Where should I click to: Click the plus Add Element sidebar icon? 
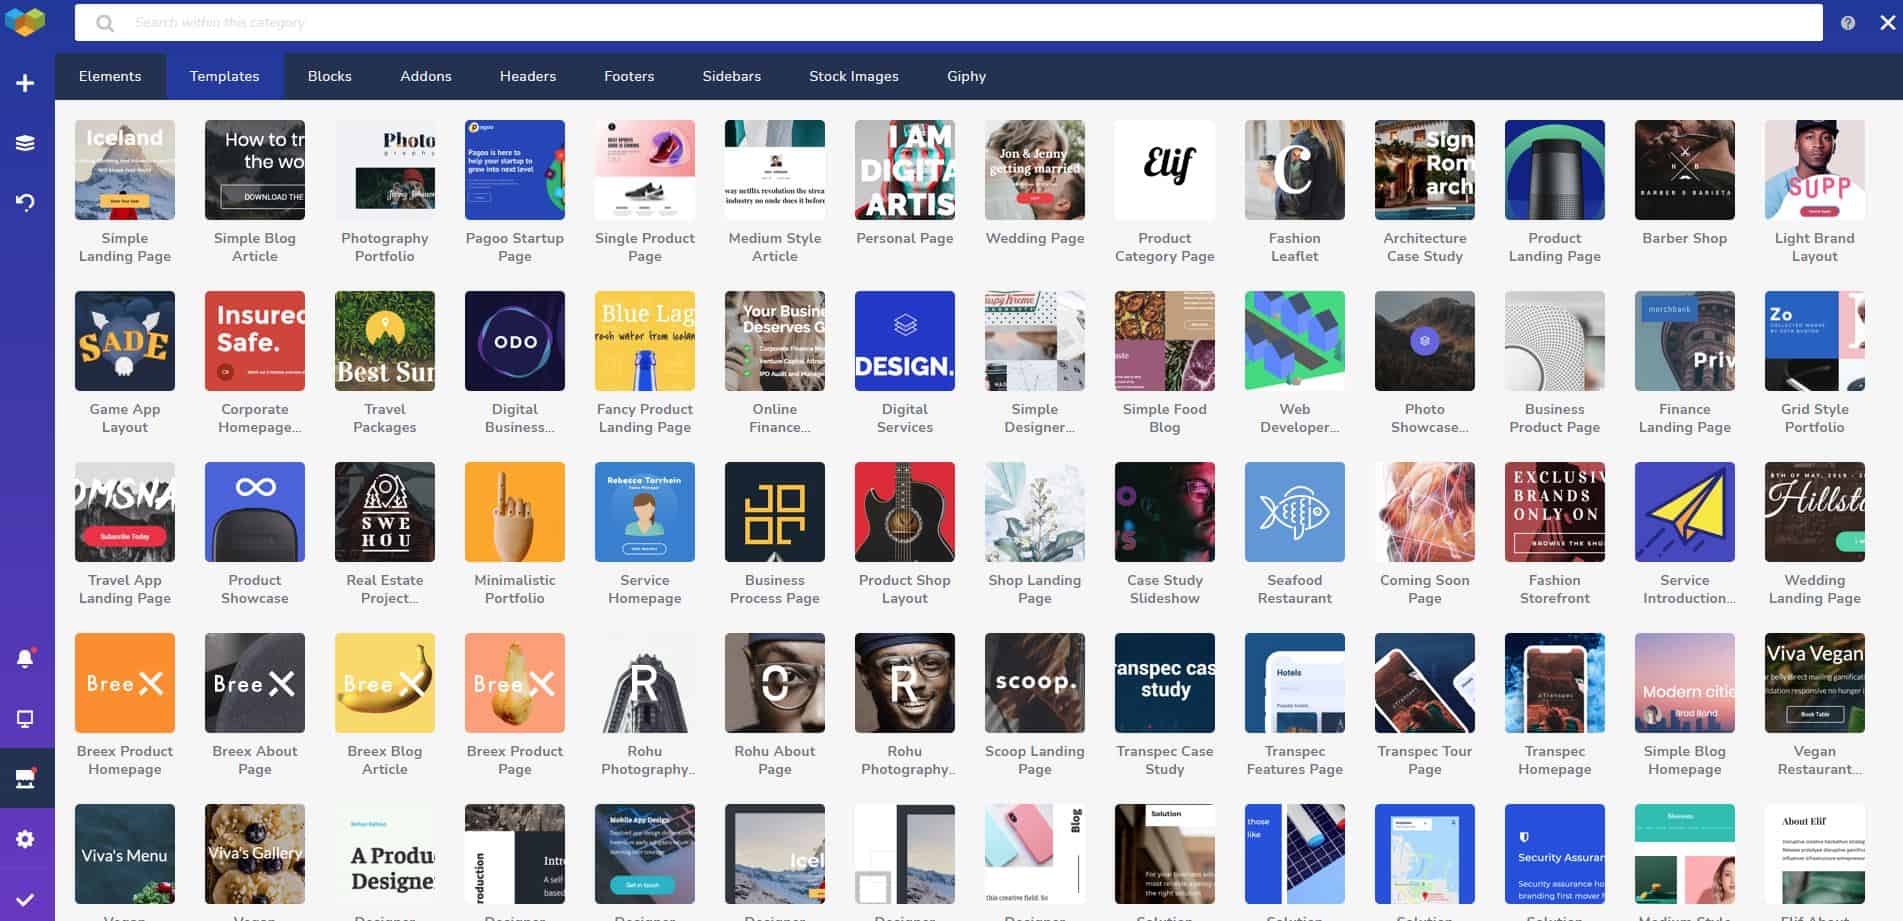[x=26, y=83]
